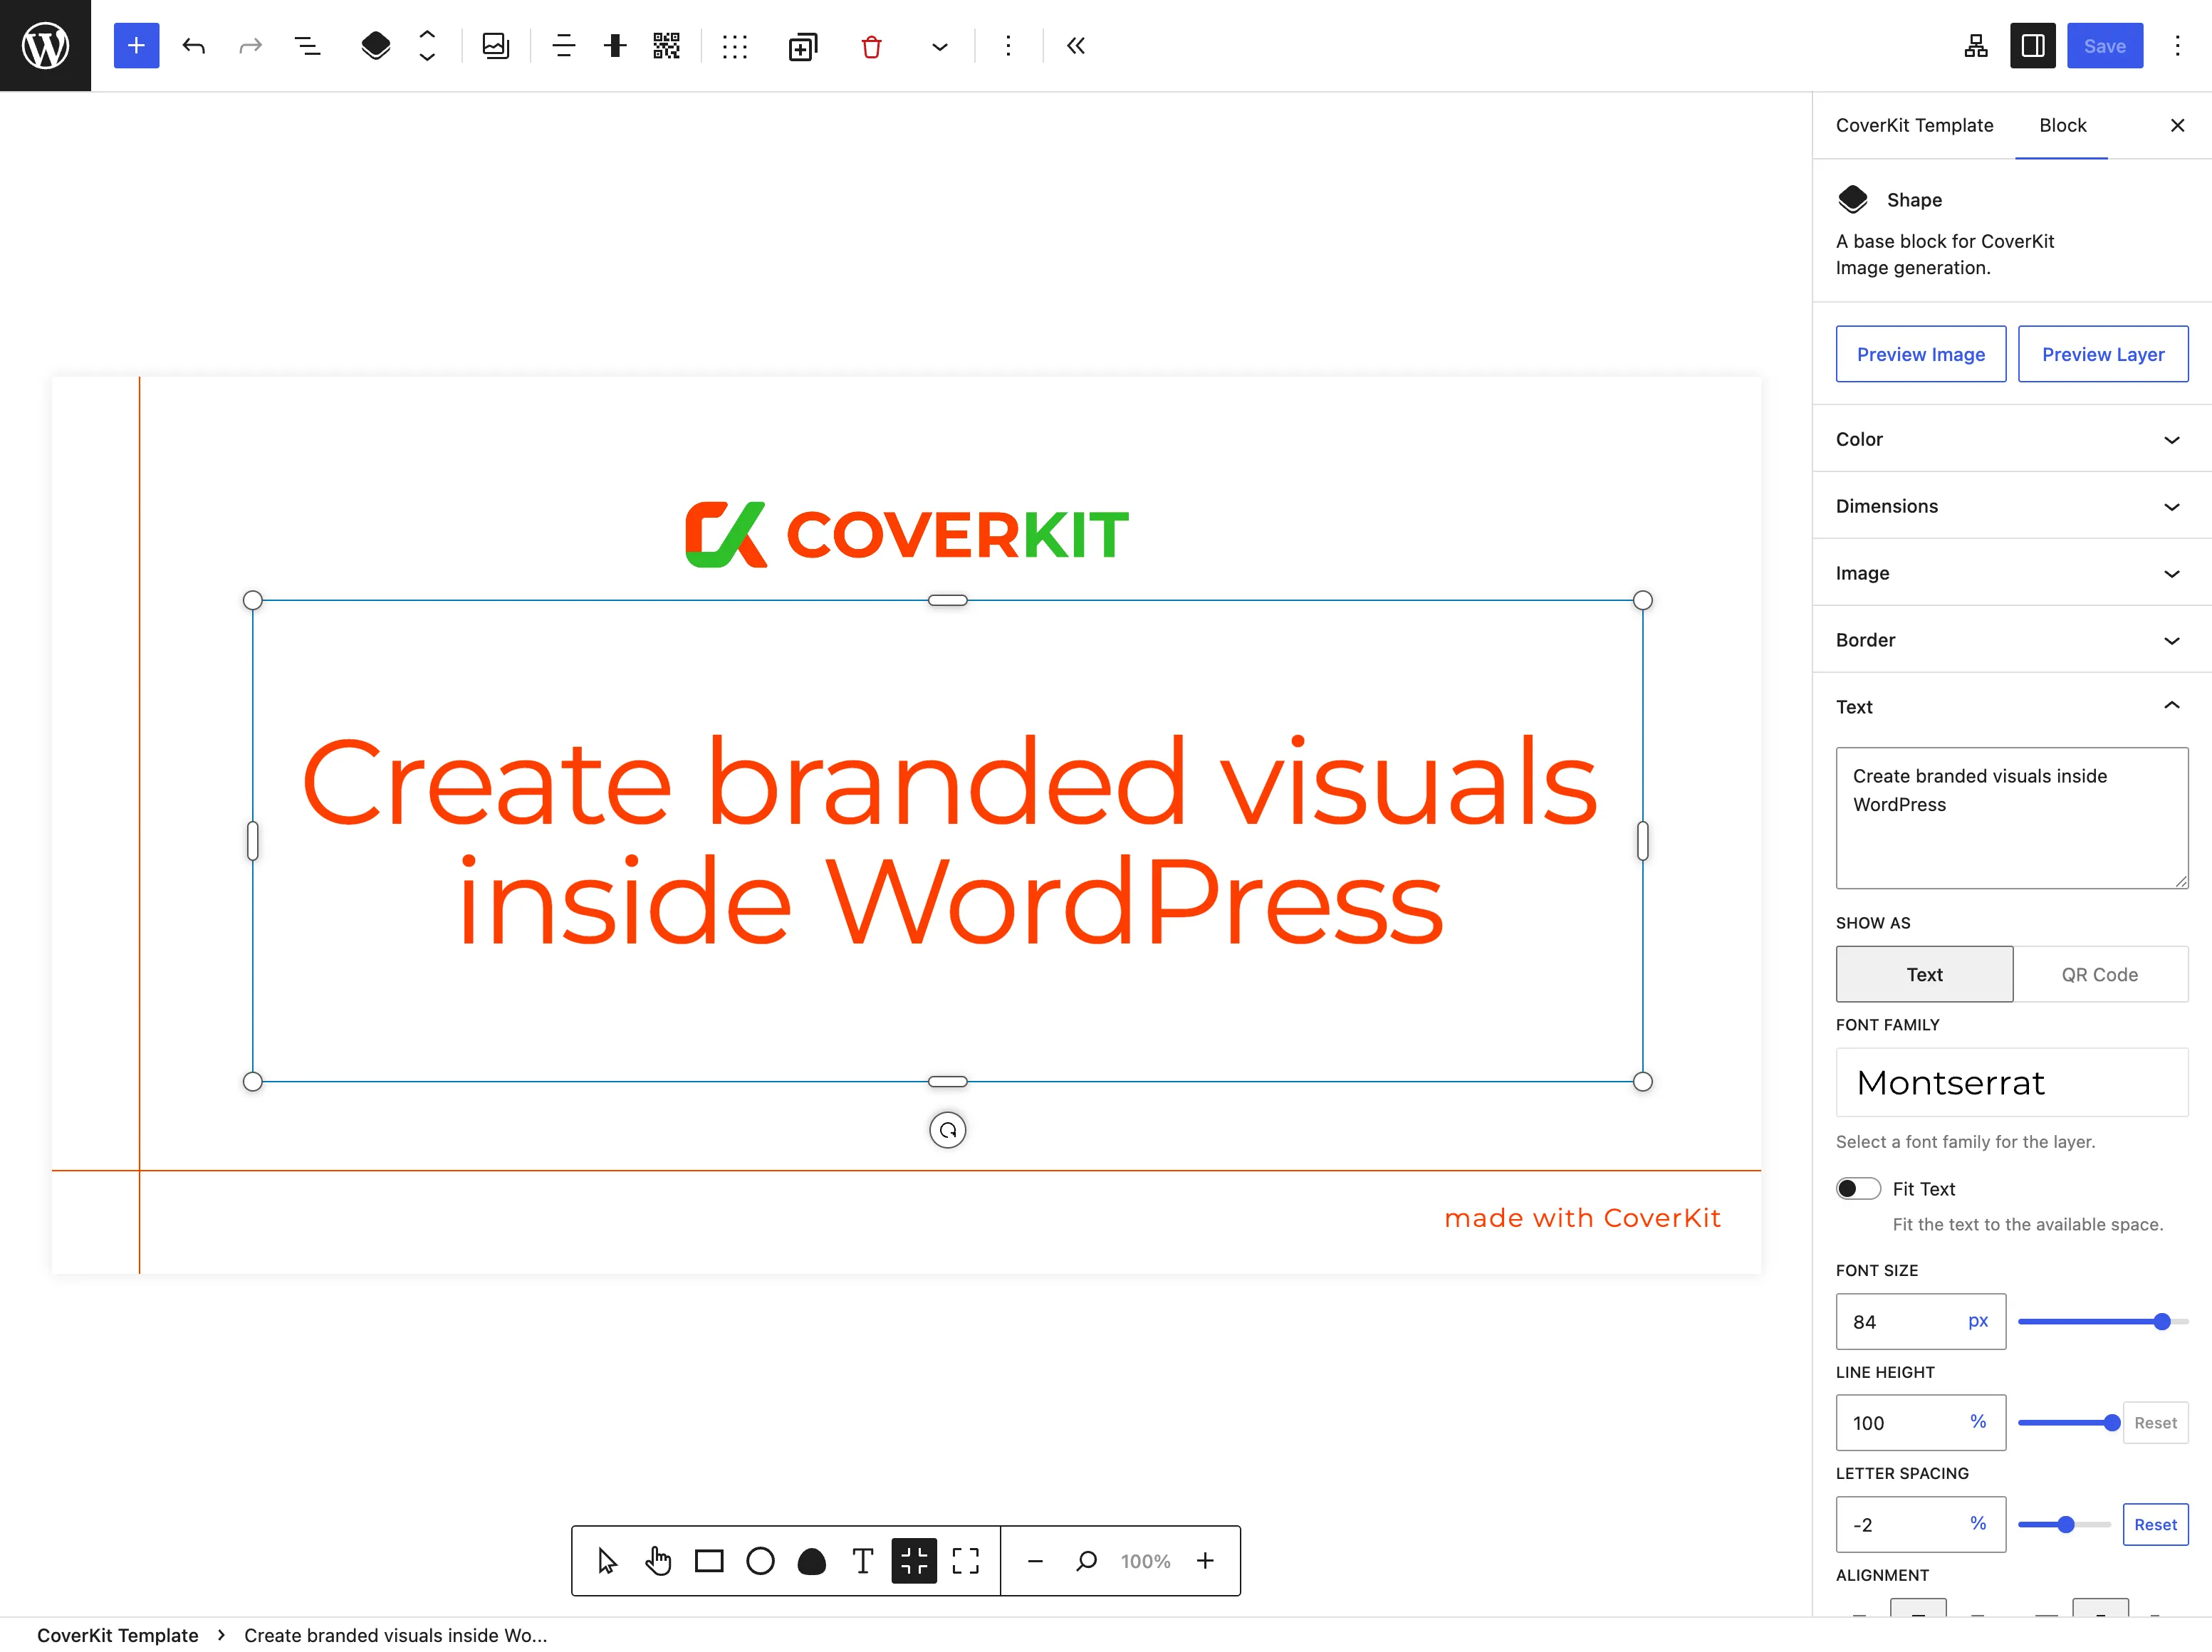Select the hand pan tool
The image size is (2212, 1652).
click(x=658, y=1561)
